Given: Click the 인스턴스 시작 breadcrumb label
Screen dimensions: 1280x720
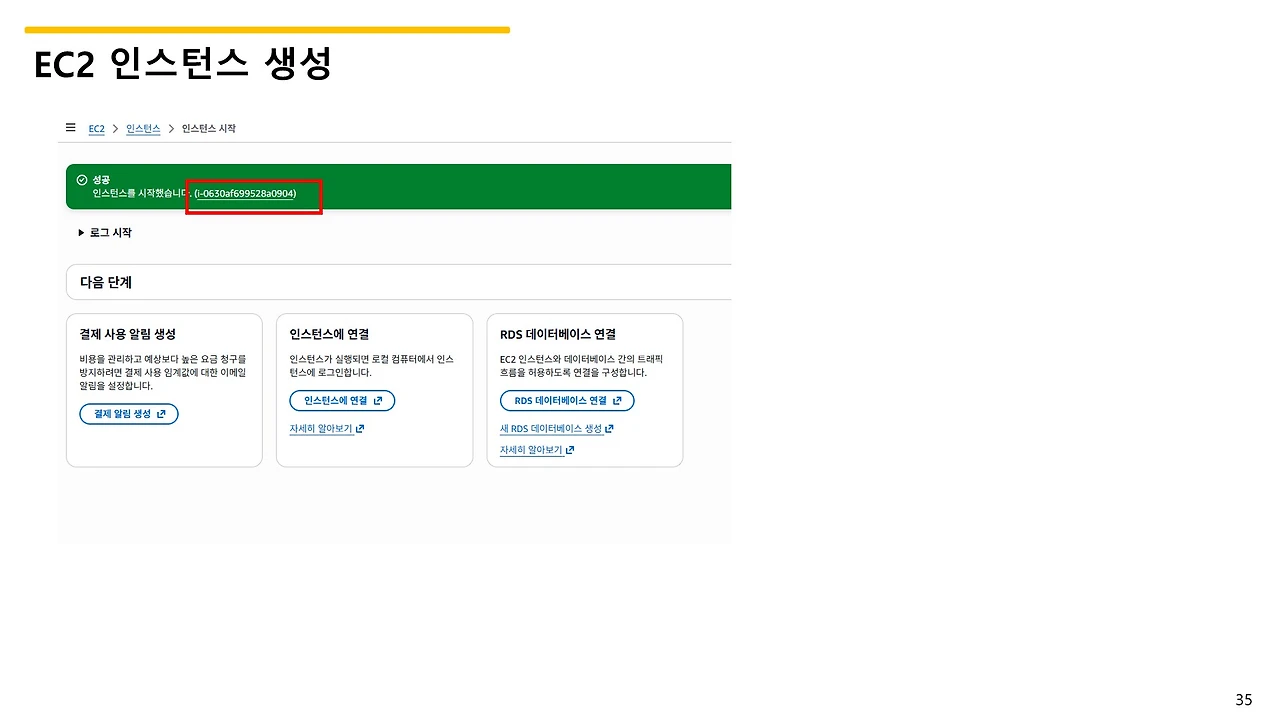Looking at the screenshot, I should tap(208, 128).
